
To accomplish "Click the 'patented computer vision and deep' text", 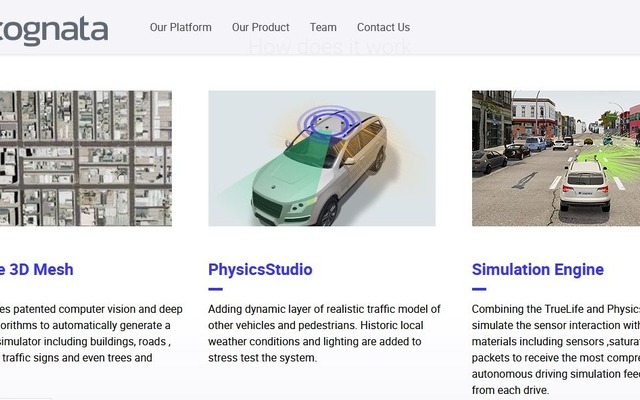I will [x=98, y=309].
